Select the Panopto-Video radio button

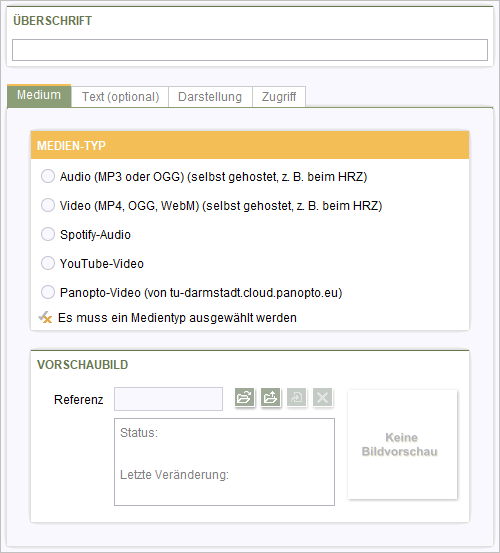[x=48, y=292]
